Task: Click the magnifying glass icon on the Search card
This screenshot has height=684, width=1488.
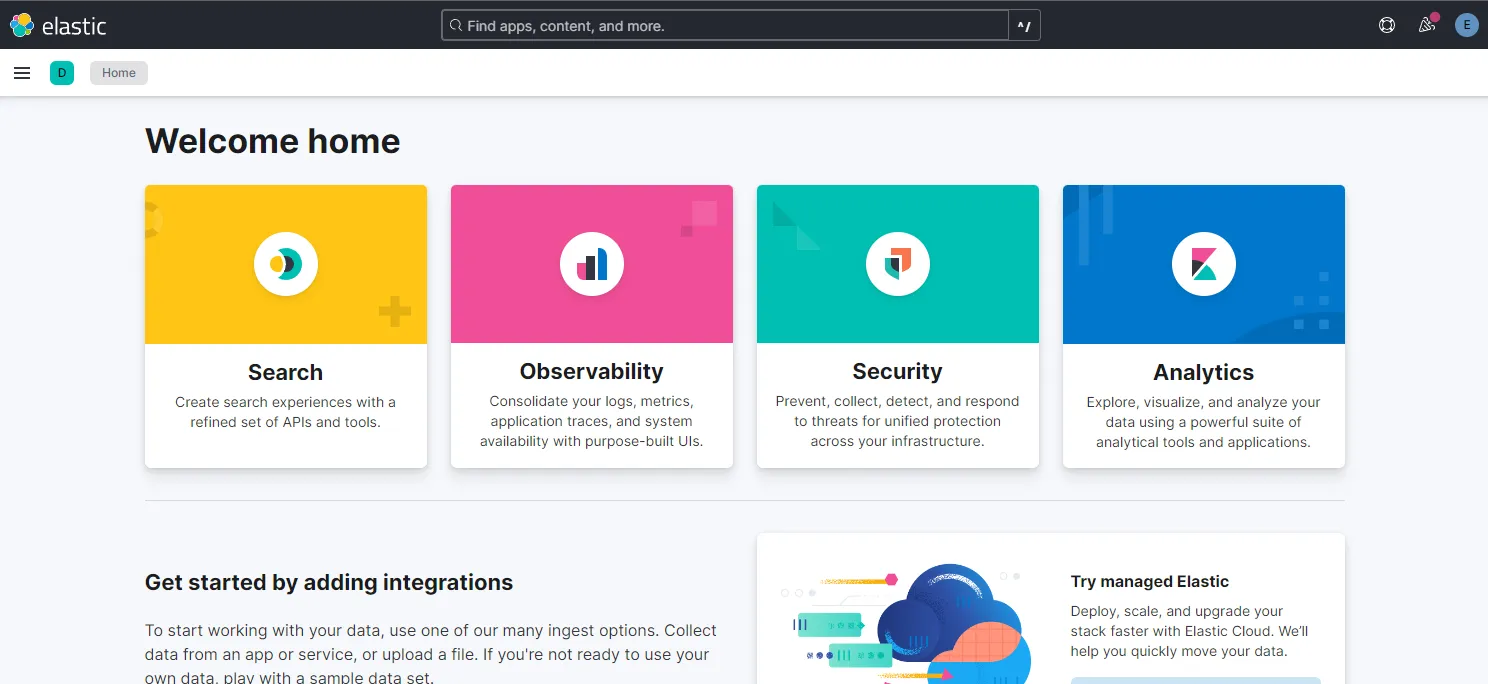Action: point(285,264)
